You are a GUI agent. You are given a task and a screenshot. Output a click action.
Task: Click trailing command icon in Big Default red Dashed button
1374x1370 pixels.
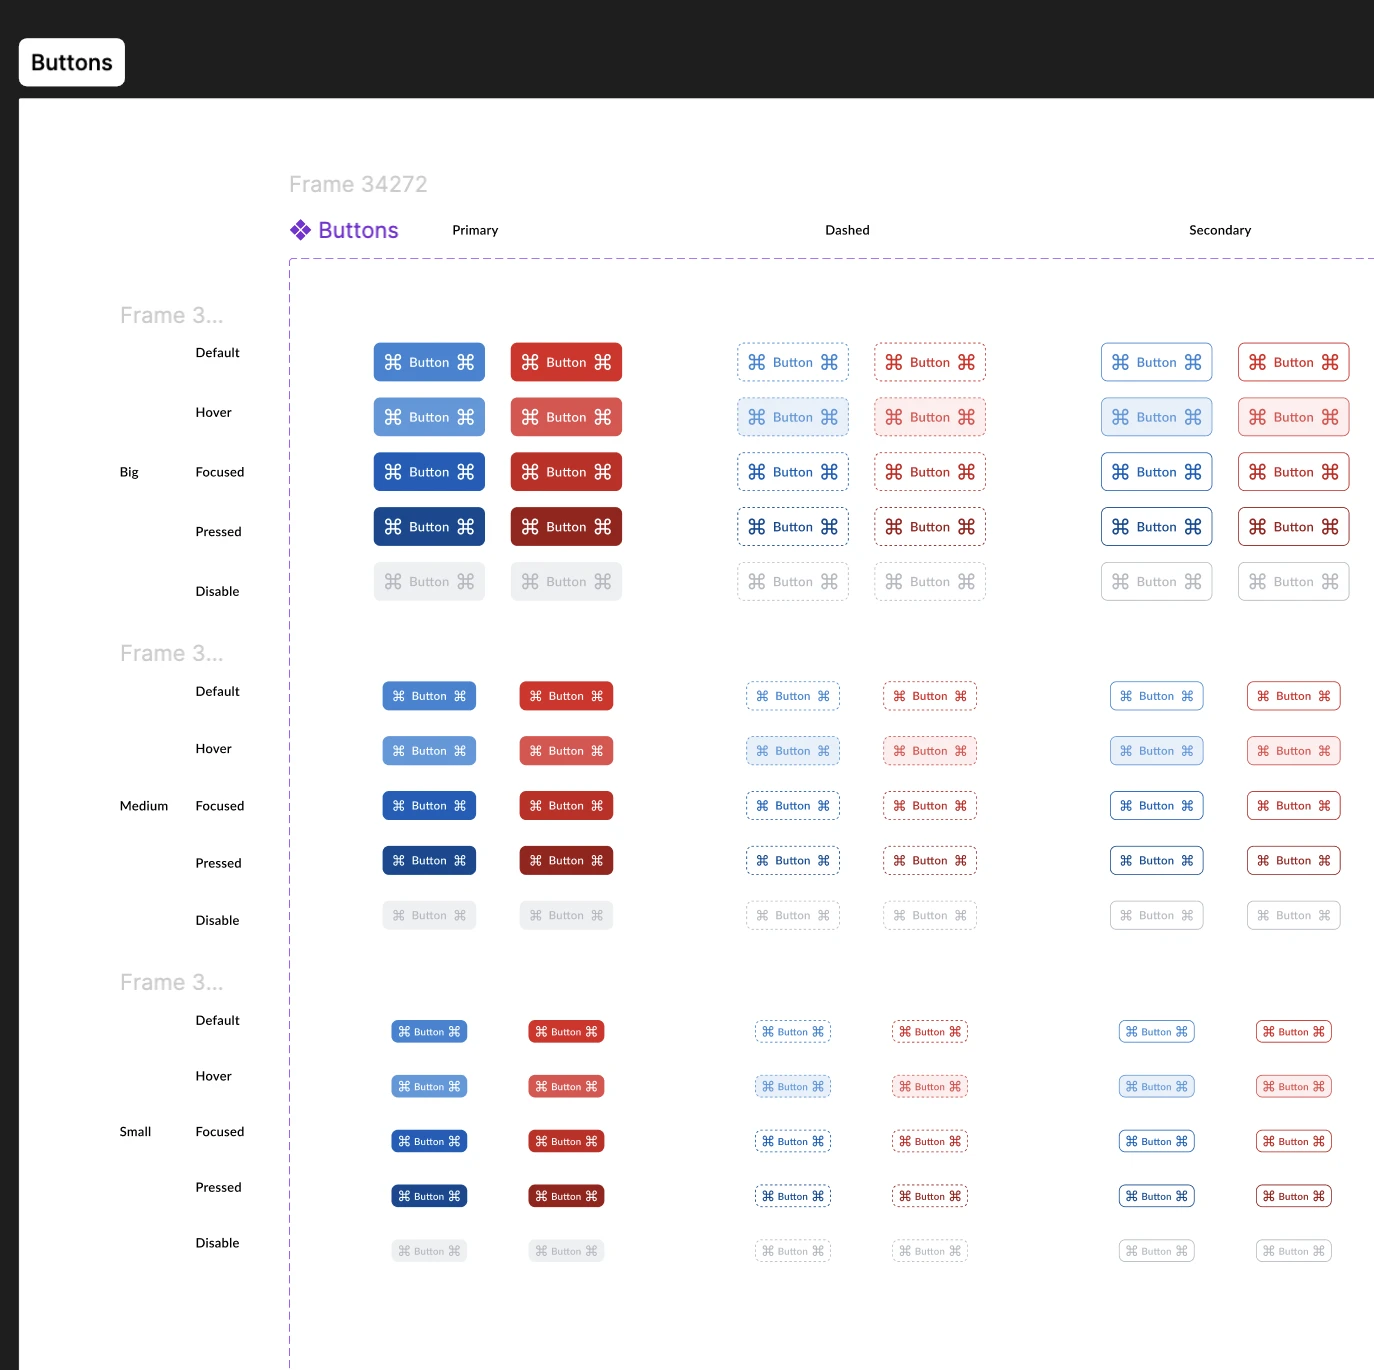click(x=966, y=362)
